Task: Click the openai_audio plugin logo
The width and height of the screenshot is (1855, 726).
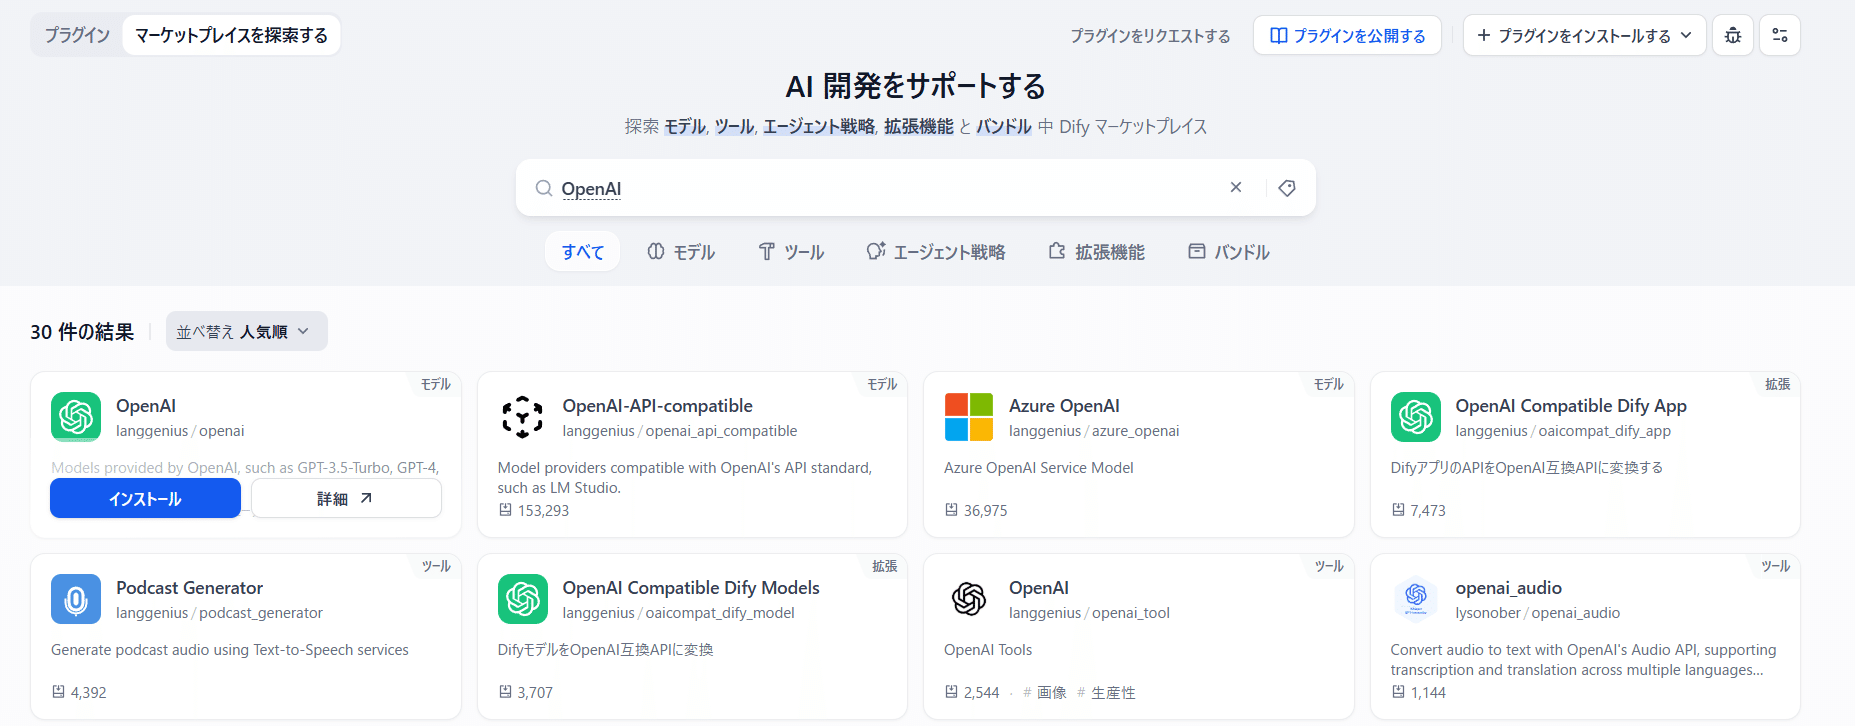Action: click(1416, 599)
